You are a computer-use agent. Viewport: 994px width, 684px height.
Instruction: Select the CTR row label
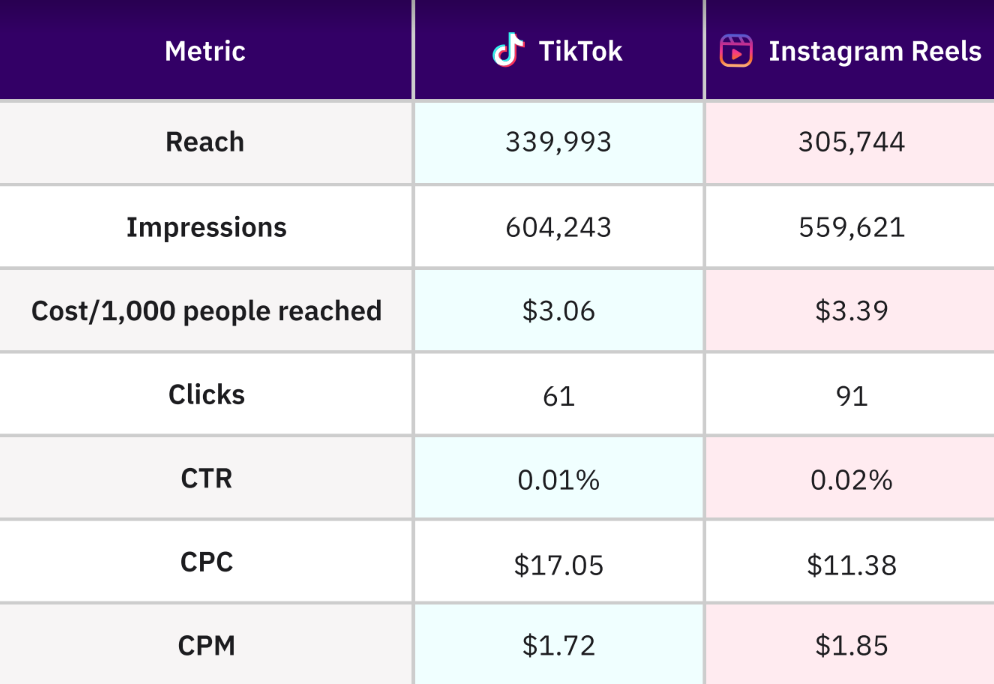coord(206,478)
